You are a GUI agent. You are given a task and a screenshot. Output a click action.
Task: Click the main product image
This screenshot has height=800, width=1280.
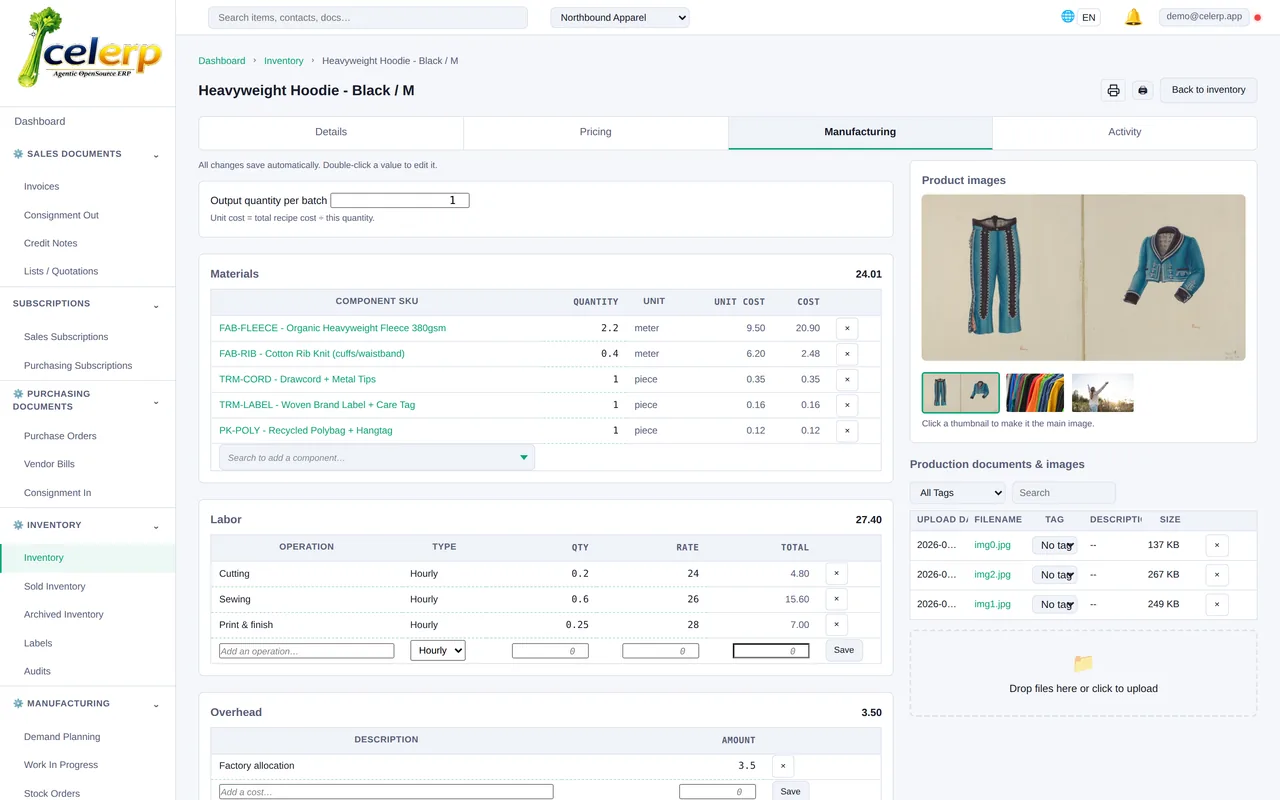point(1083,277)
